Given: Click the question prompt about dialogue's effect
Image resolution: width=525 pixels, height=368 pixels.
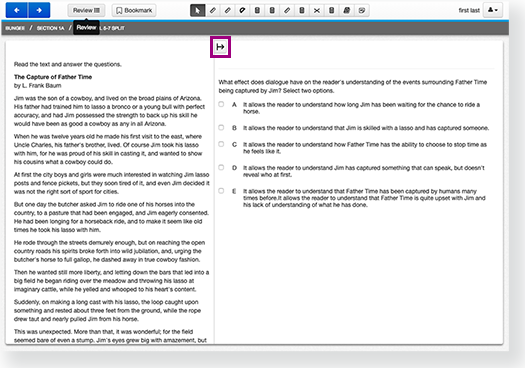Looking at the screenshot, I should point(353,86).
